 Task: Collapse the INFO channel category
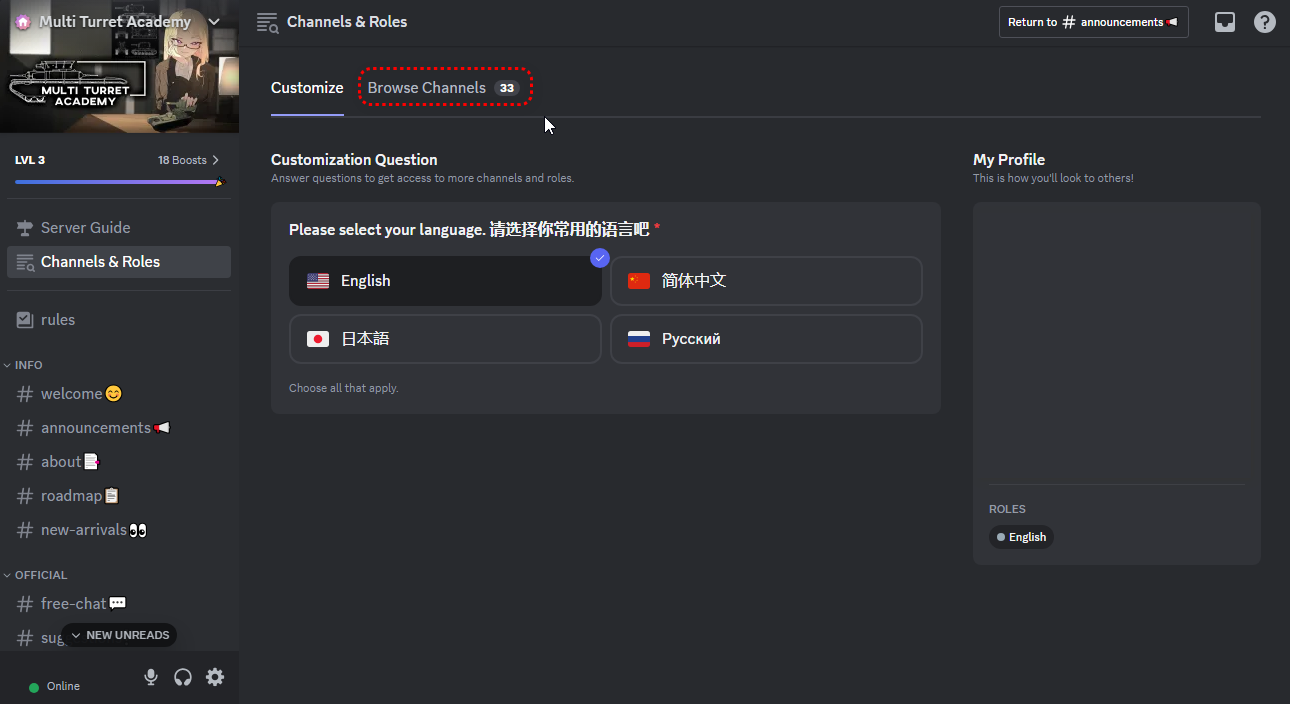29,365
